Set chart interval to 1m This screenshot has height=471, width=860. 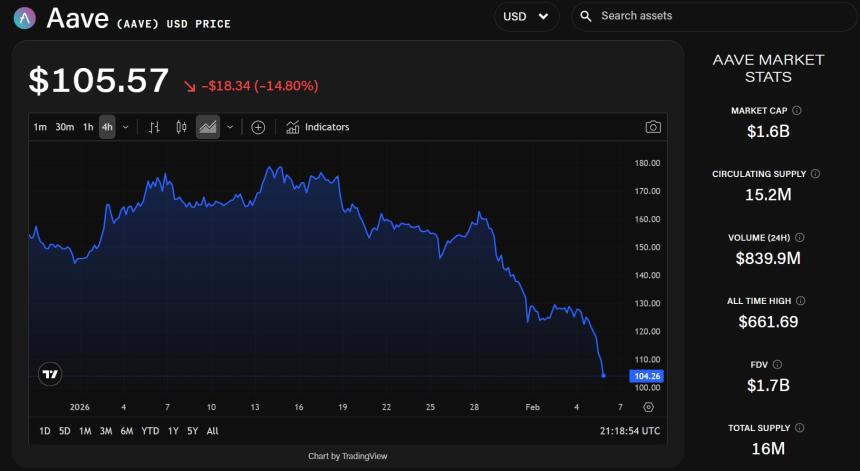point(40,127)
